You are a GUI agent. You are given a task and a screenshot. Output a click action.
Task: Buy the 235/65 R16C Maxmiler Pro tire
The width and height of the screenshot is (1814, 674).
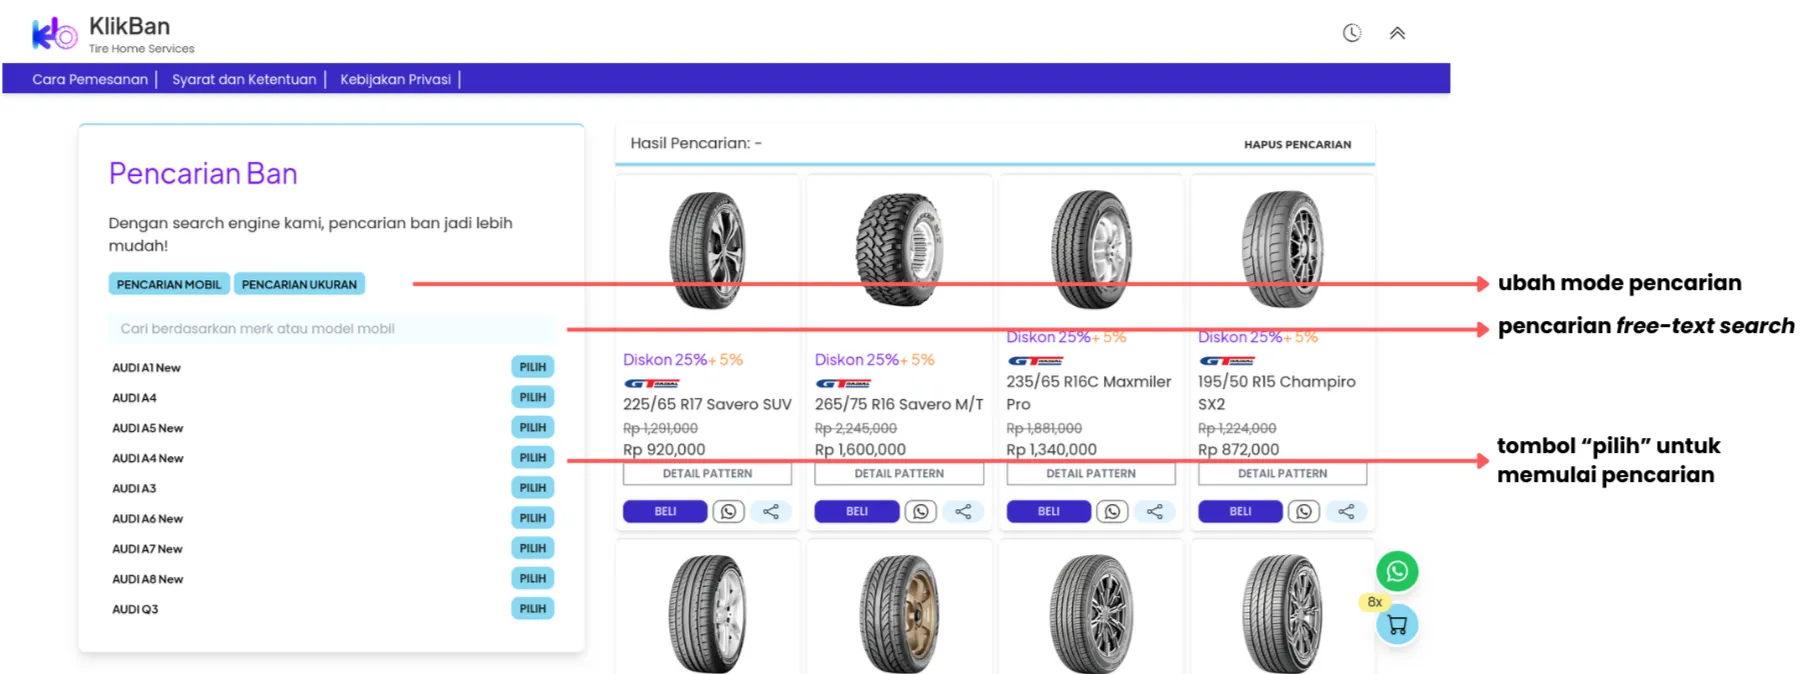(x=1049, y=511)
